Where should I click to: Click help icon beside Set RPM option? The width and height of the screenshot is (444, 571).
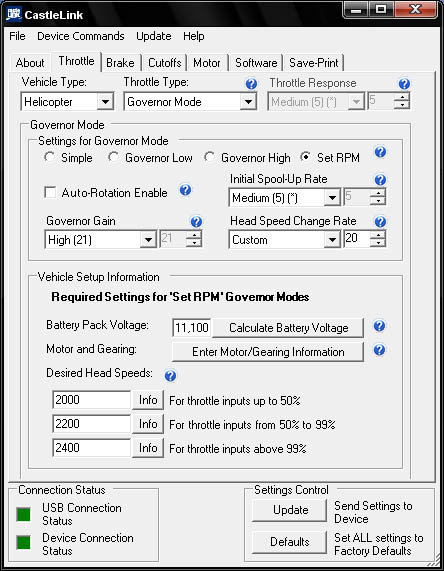(x=380, y=152)
